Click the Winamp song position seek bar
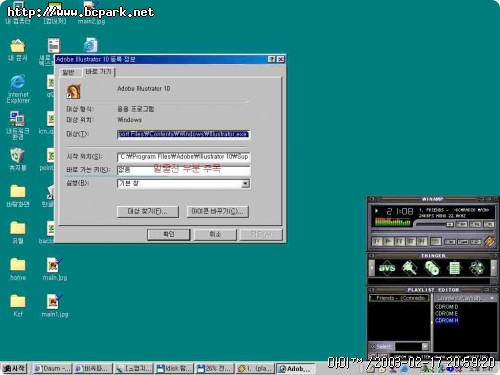500x375 pixels. coord(433,231)
